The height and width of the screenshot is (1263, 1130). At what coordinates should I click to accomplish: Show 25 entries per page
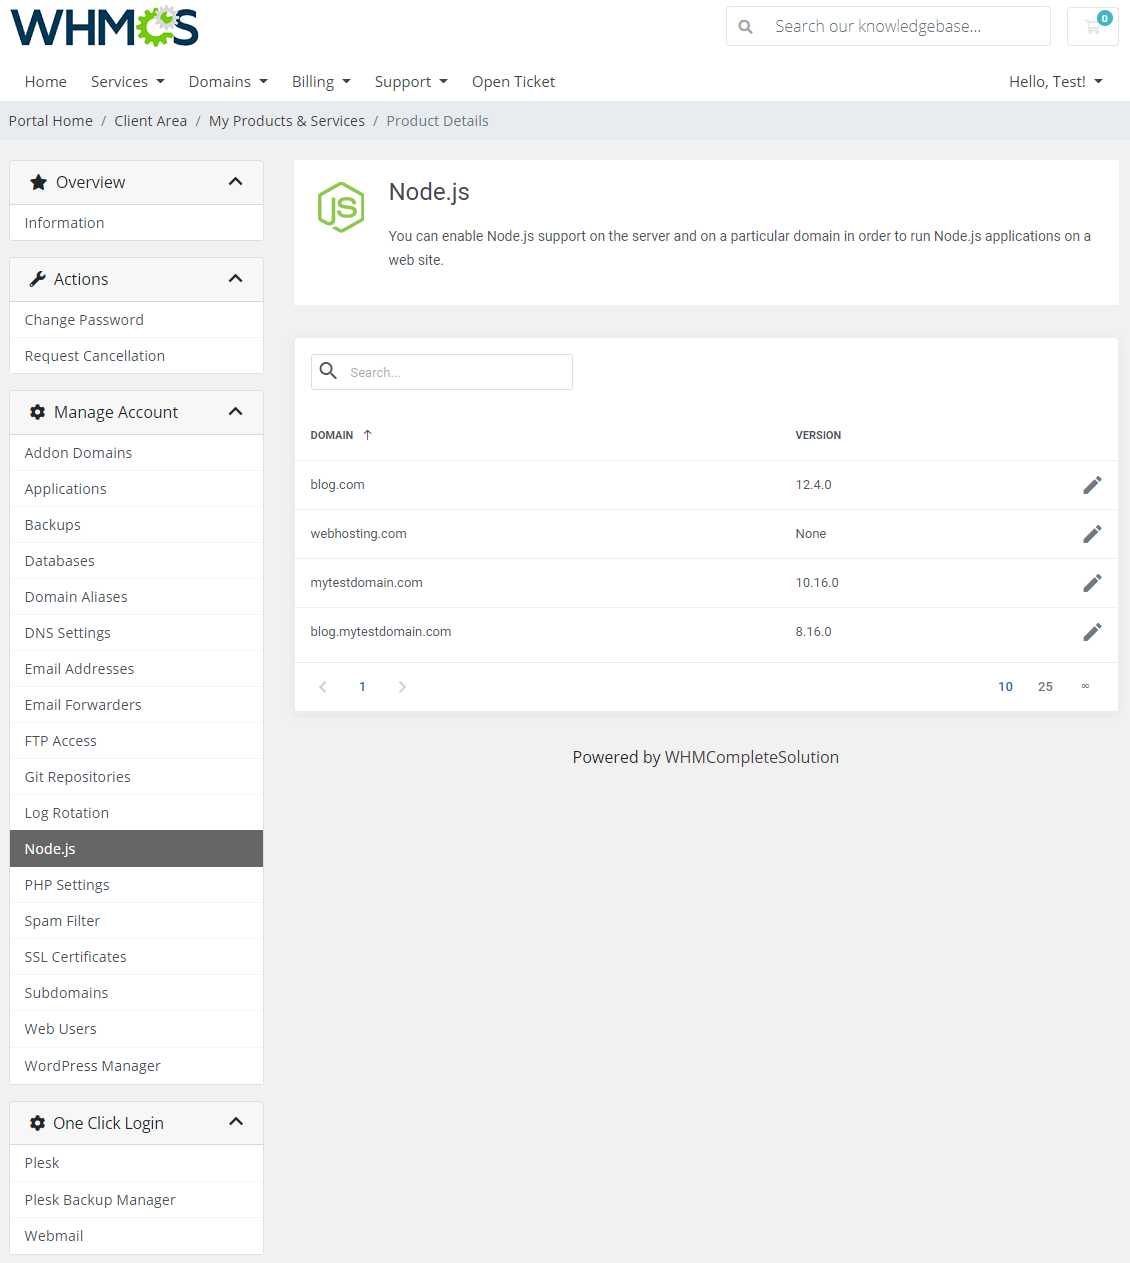tap(1045, 687)
